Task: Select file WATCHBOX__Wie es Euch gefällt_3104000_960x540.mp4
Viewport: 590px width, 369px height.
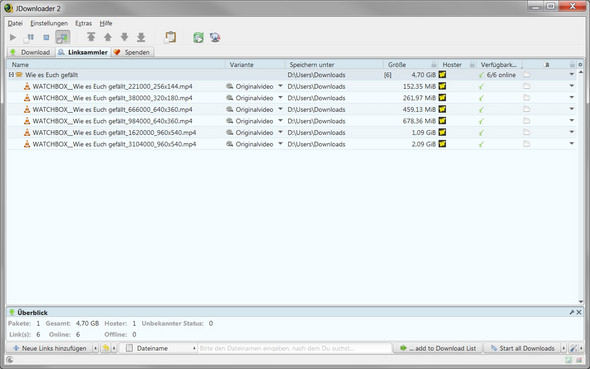Action: pos(114,144)
